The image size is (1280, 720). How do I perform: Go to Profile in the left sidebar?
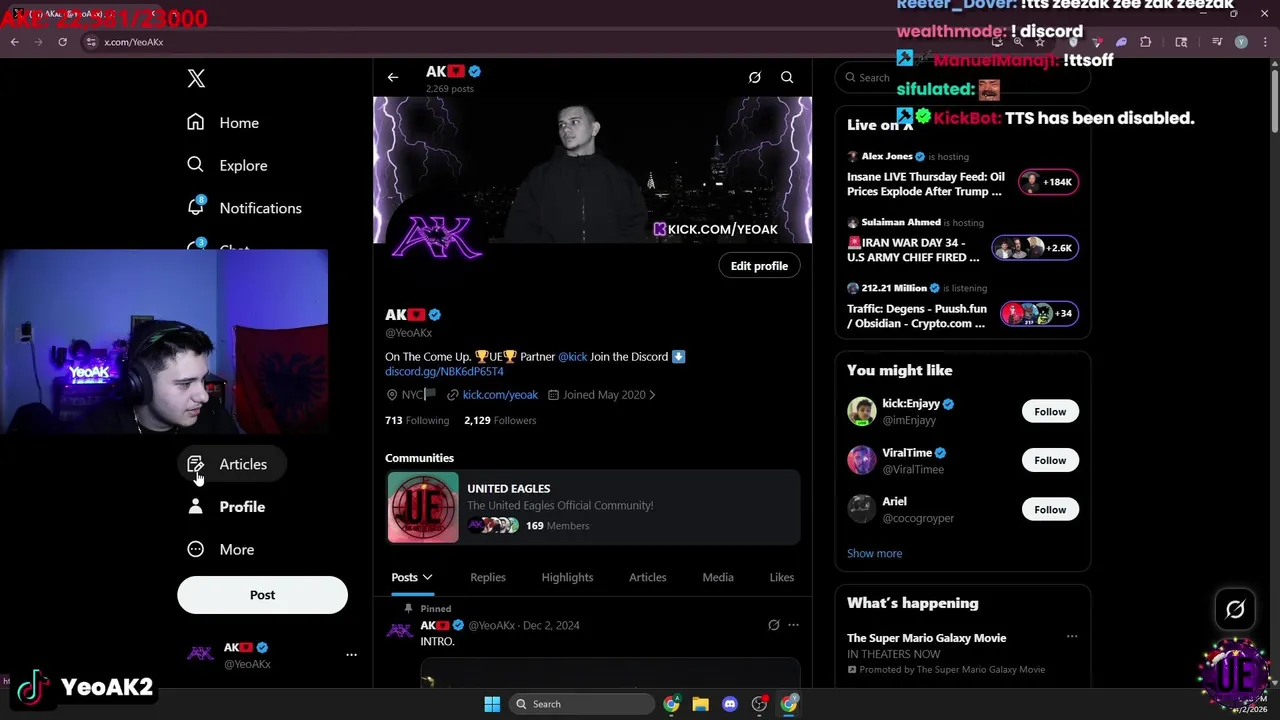[x=227, y=507]
